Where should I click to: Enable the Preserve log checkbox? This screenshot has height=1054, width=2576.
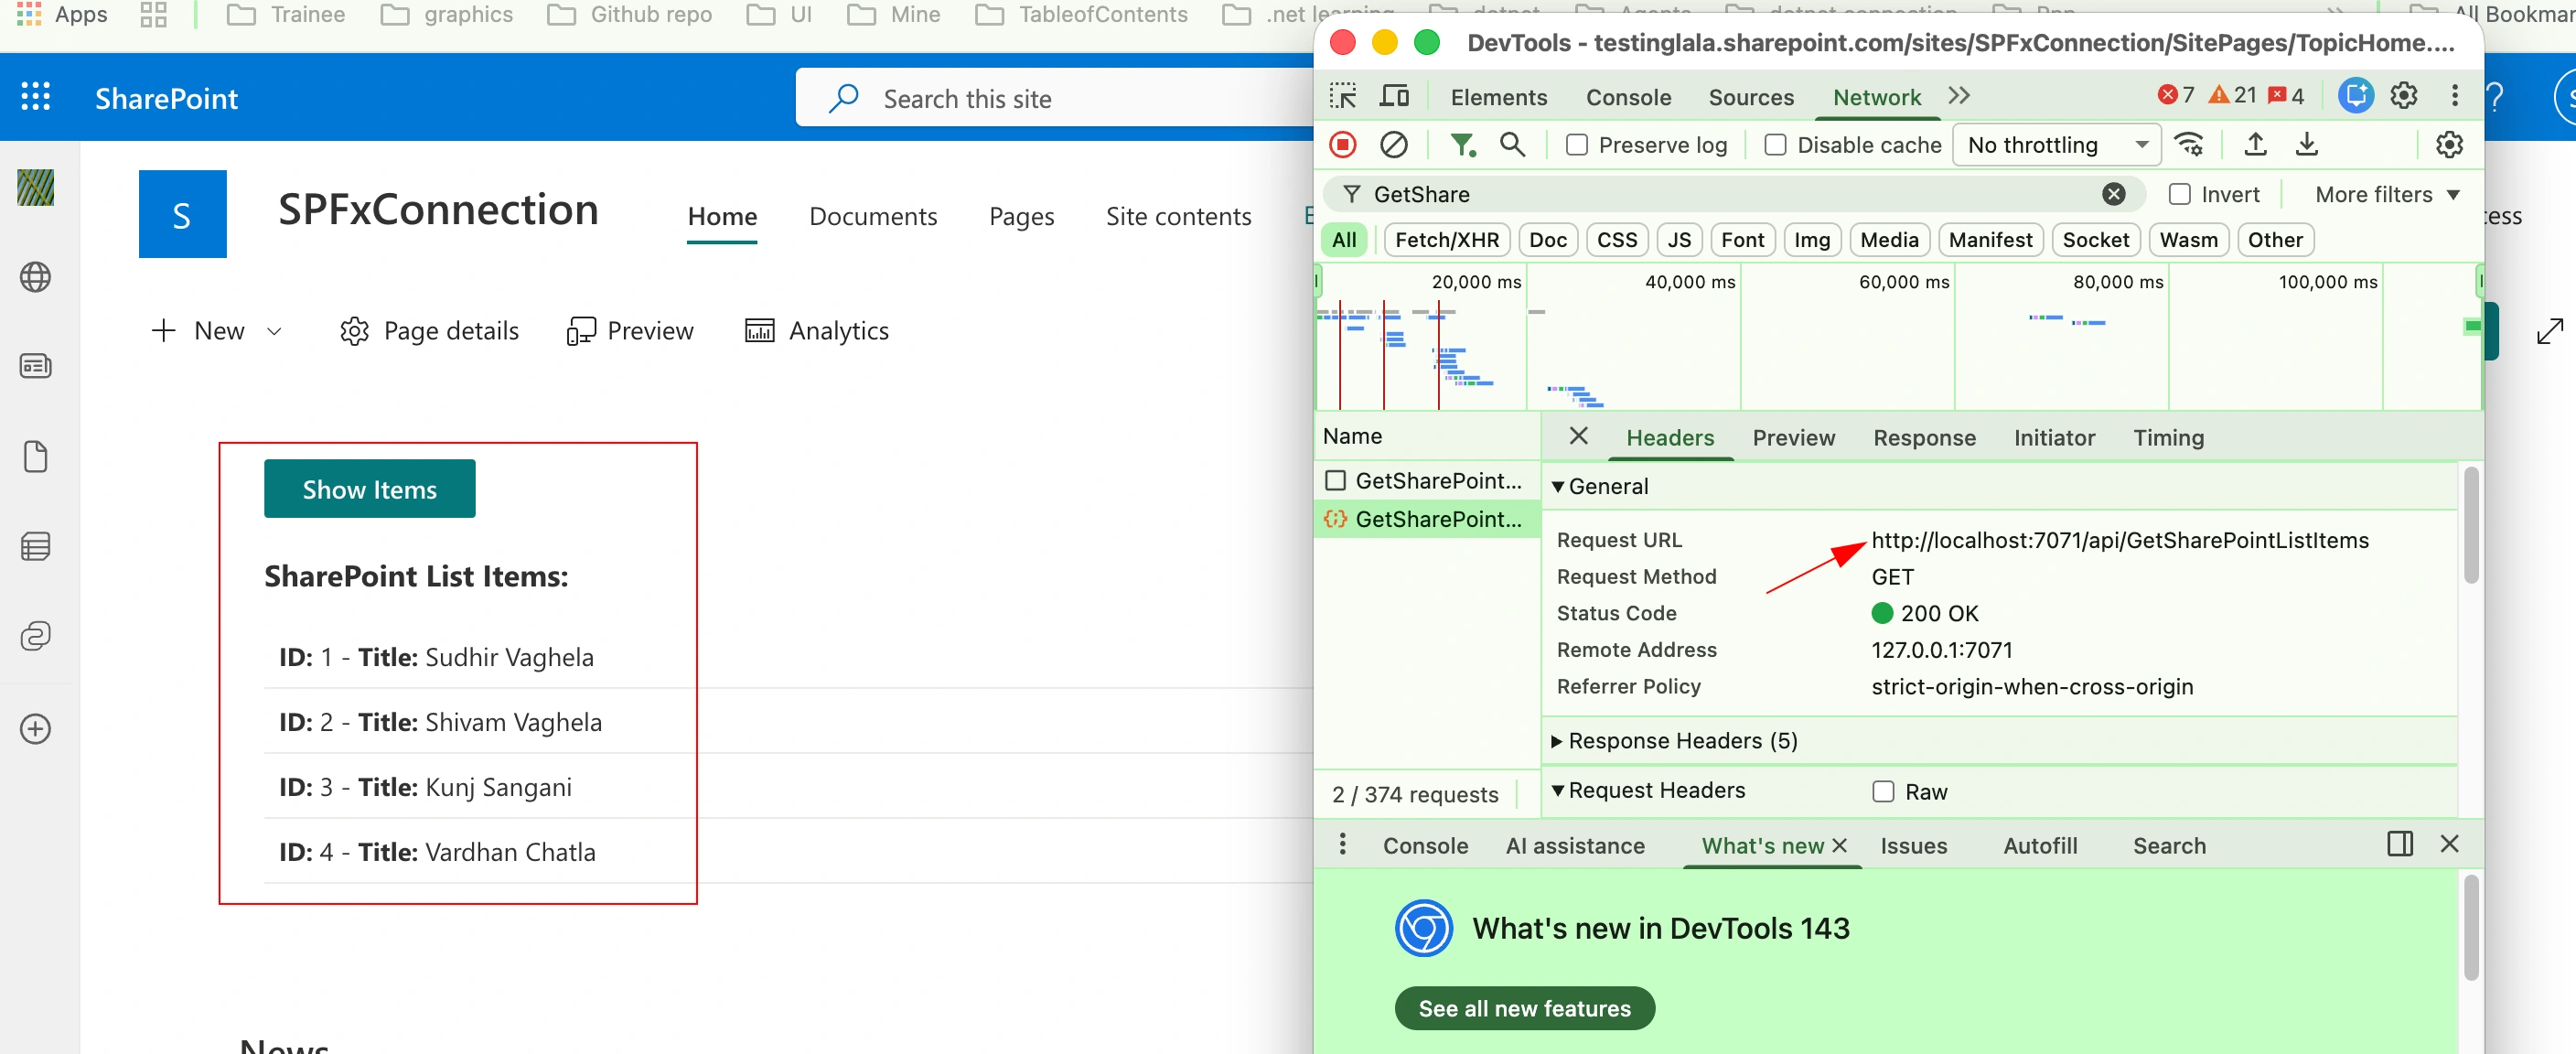coord(1577,145)
